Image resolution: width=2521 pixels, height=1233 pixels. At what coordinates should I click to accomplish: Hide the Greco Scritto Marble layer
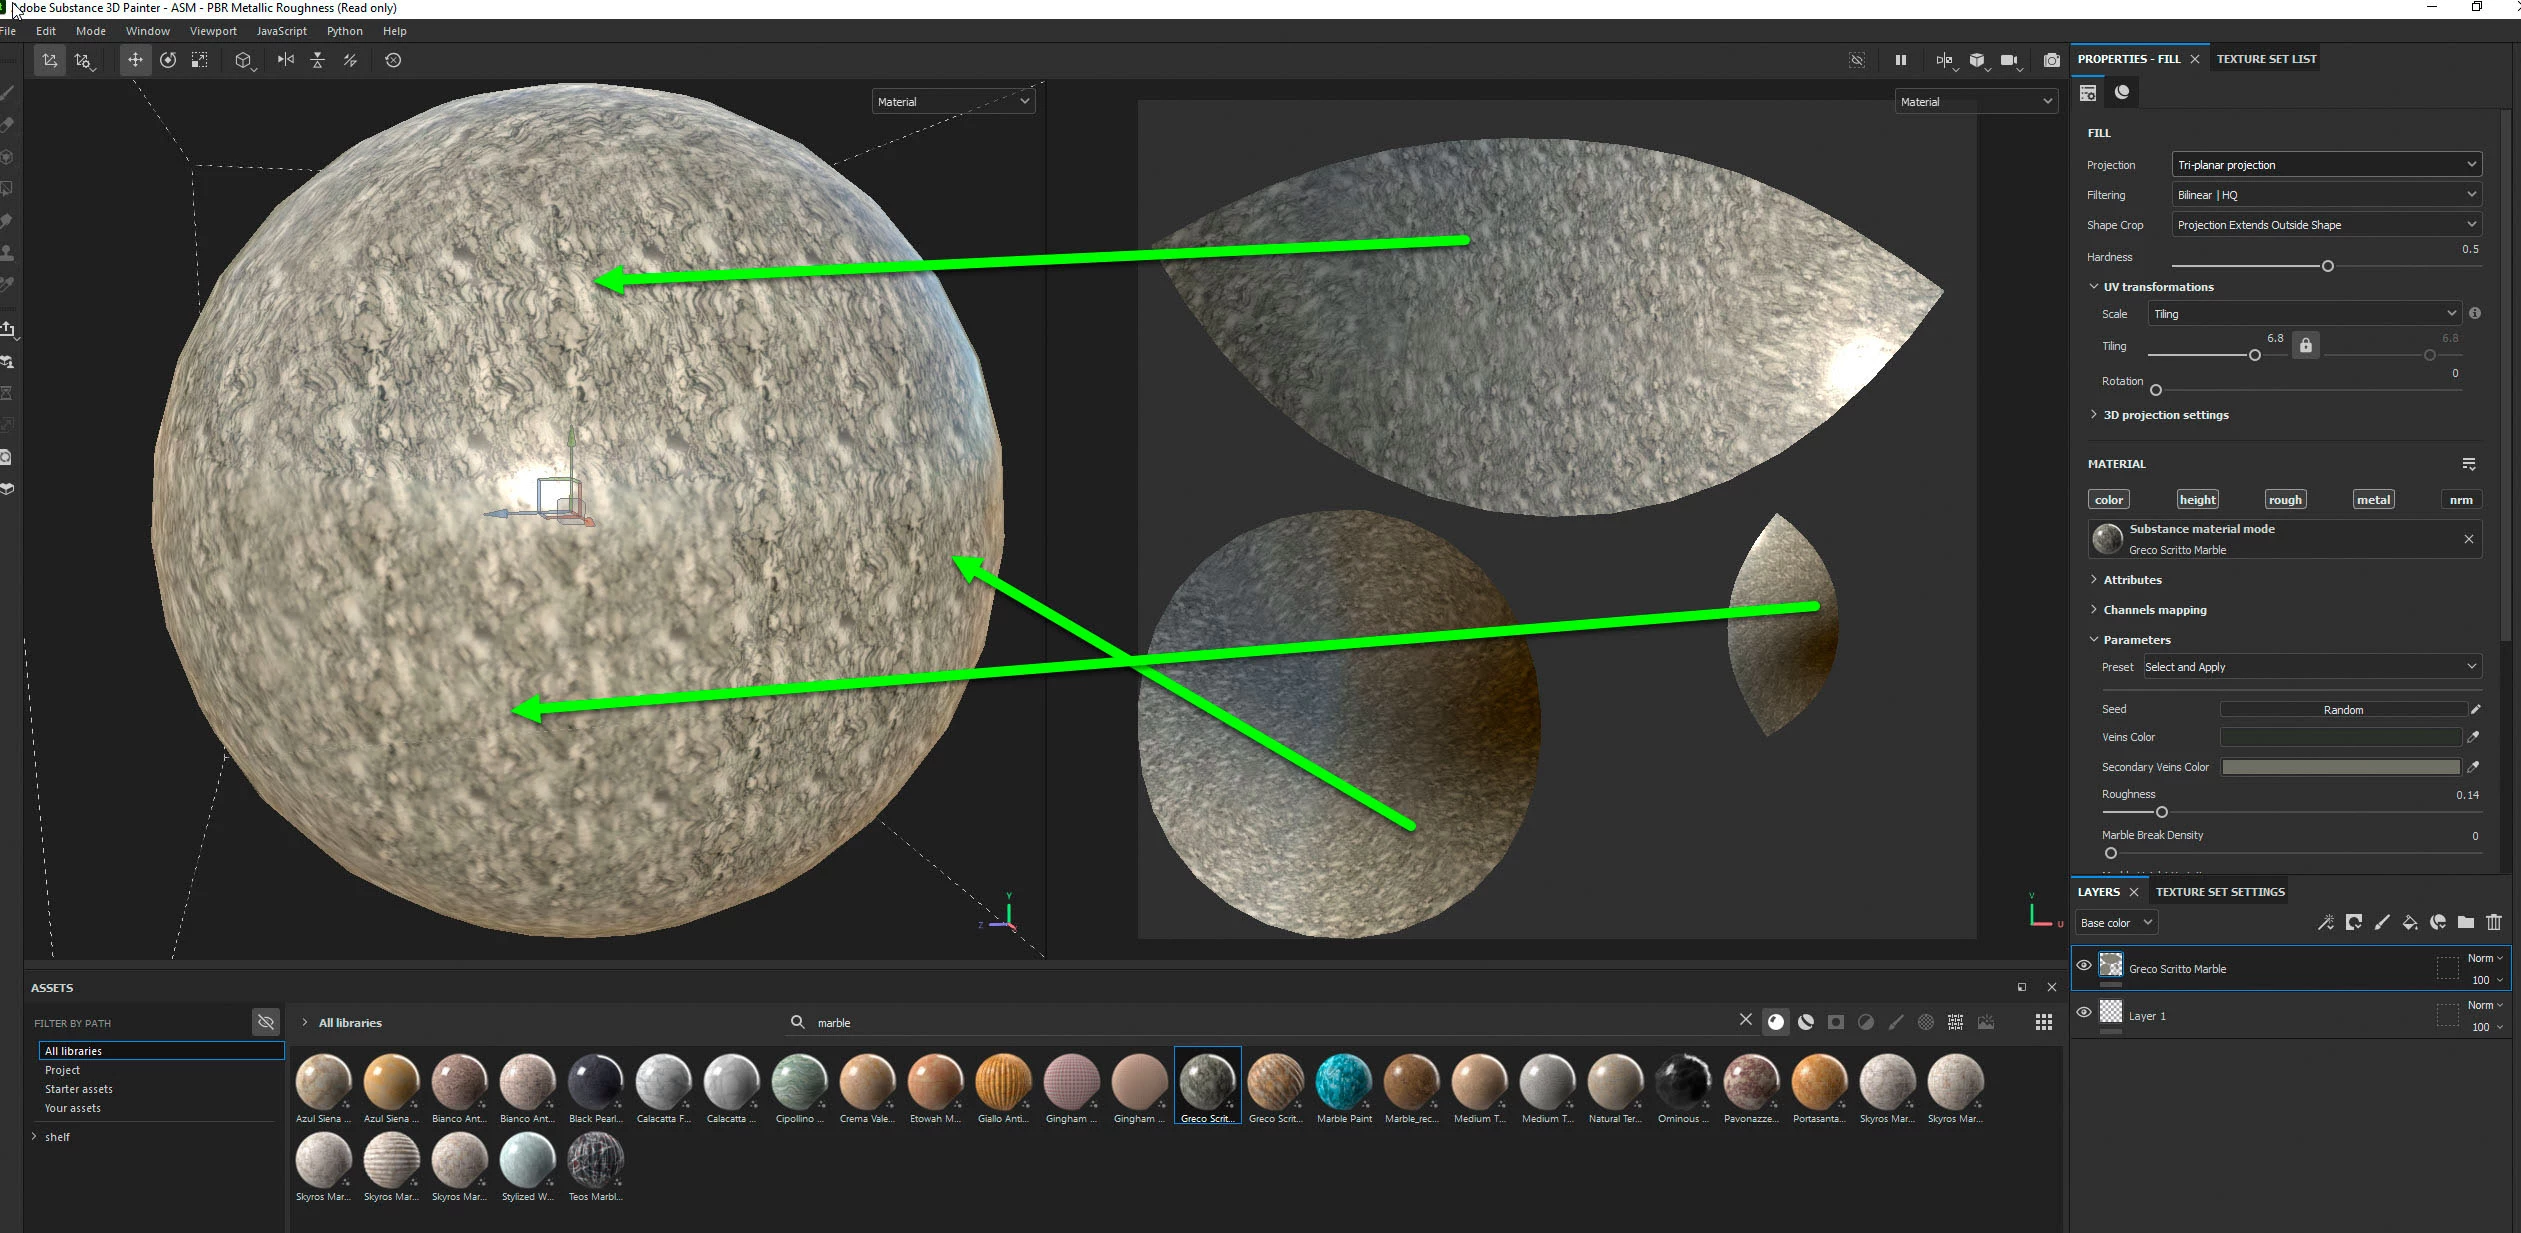2084,966
